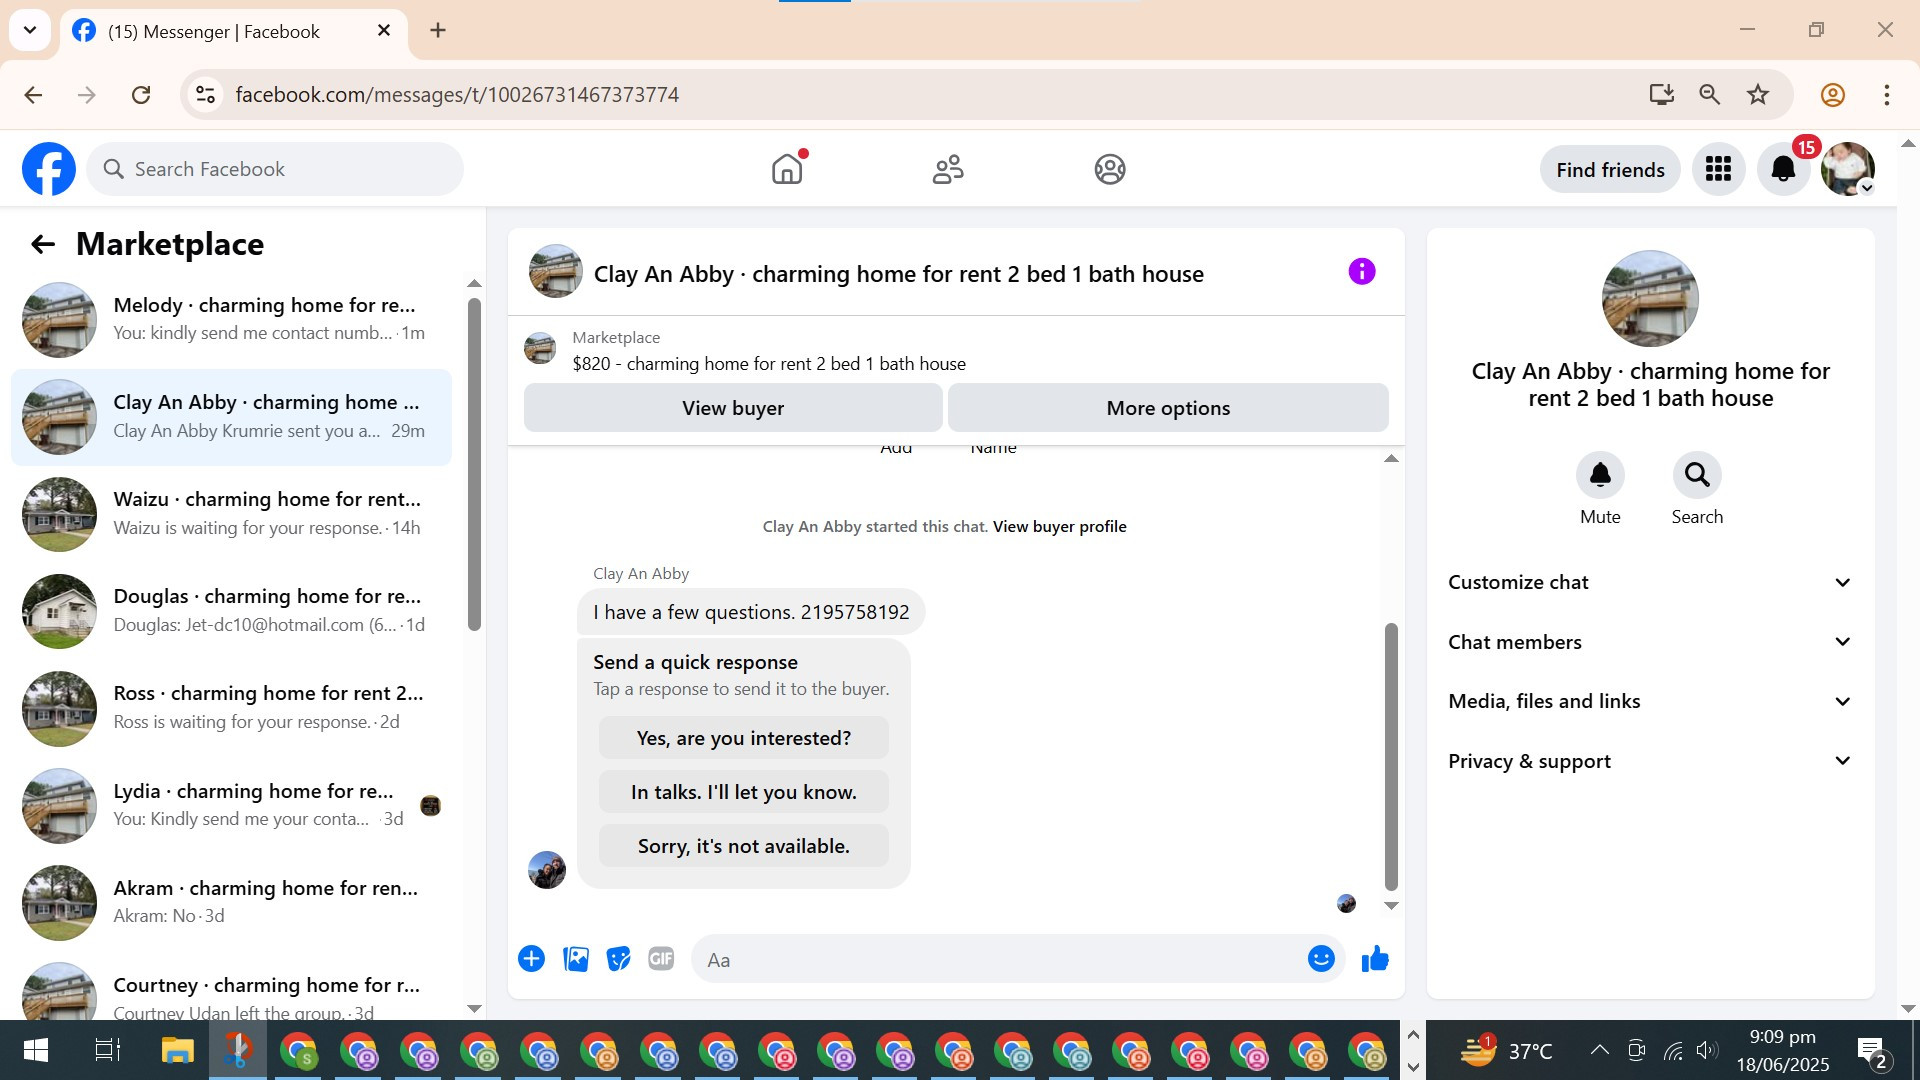Image resolution: width=1920 pixels, height=1080 pixels.
Task: Show hidden system tray icons
Action: [1599, 1050]
